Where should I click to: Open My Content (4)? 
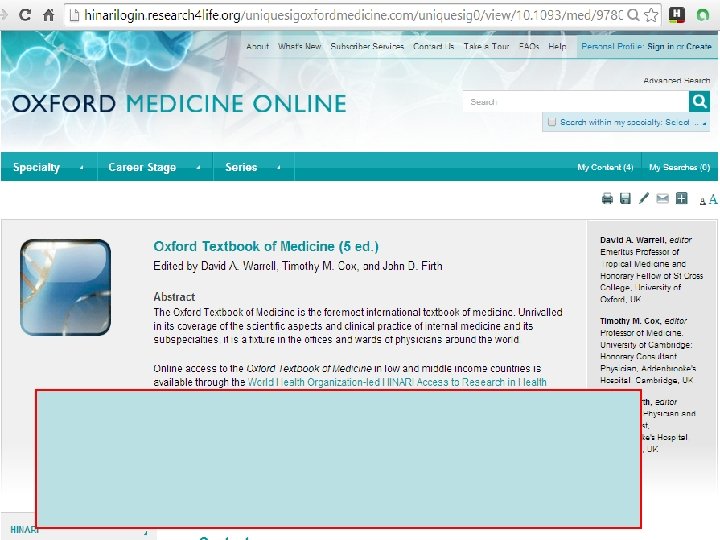pyautogui.click(x=605, y=167)
